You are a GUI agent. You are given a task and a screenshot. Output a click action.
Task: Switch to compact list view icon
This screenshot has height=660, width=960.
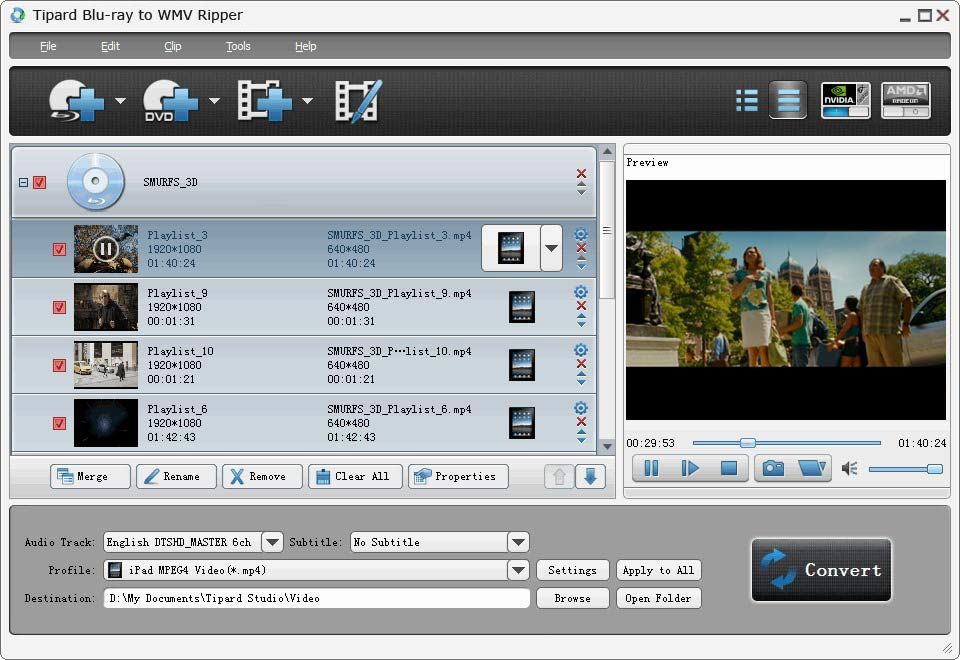747,100
